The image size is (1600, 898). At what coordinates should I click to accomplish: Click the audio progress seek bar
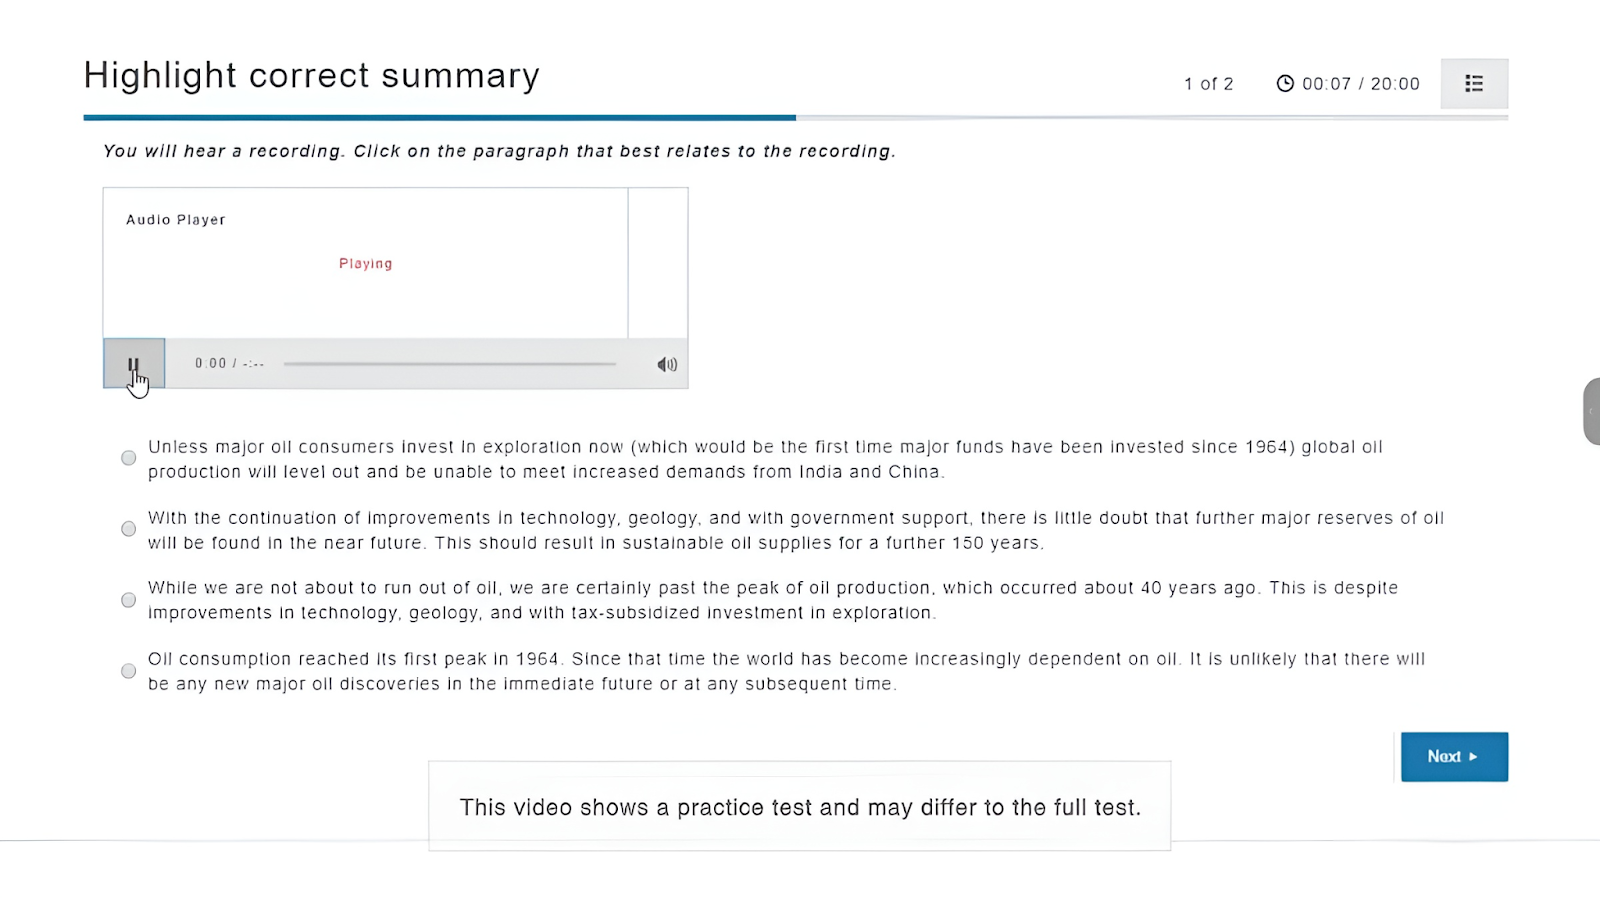click(x=450, y=364)
